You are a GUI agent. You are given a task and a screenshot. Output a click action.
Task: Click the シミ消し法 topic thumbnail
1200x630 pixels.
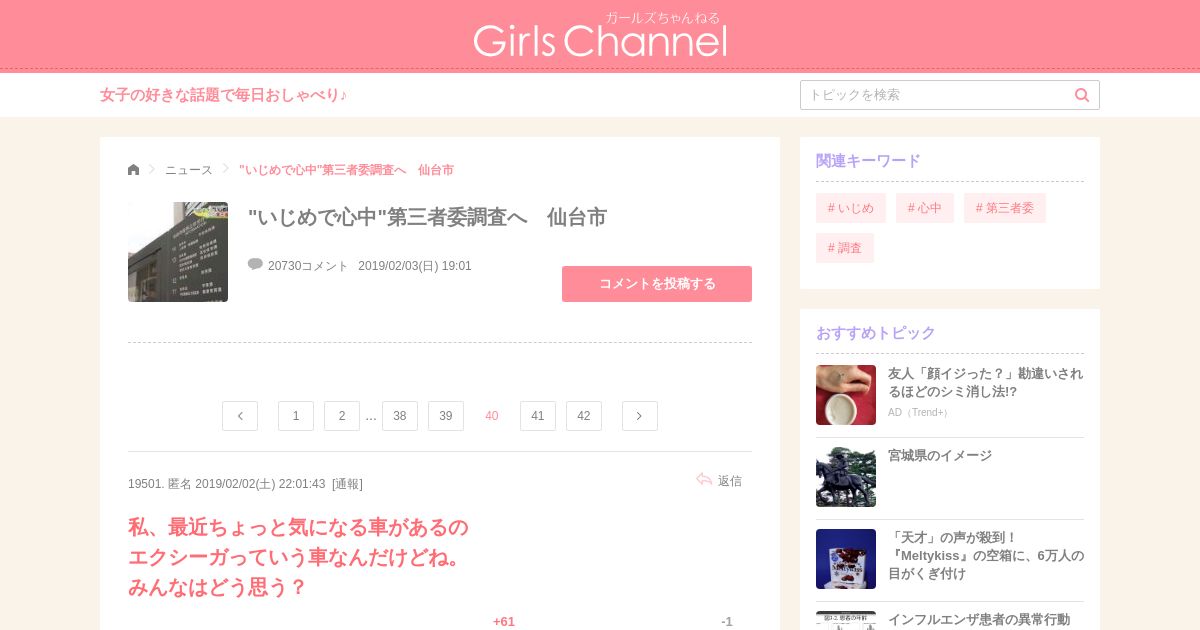(x=846, y=395)
